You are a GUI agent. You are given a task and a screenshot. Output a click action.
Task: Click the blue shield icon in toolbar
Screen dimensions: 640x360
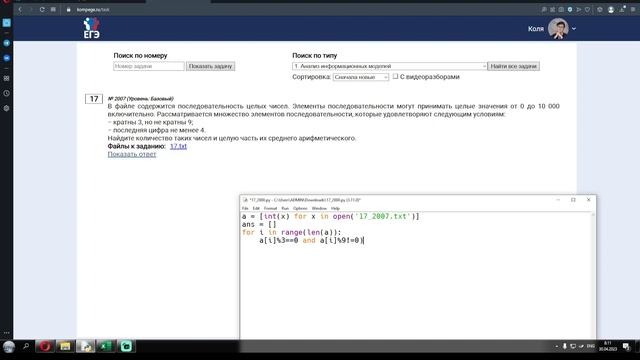coord(570,9)
